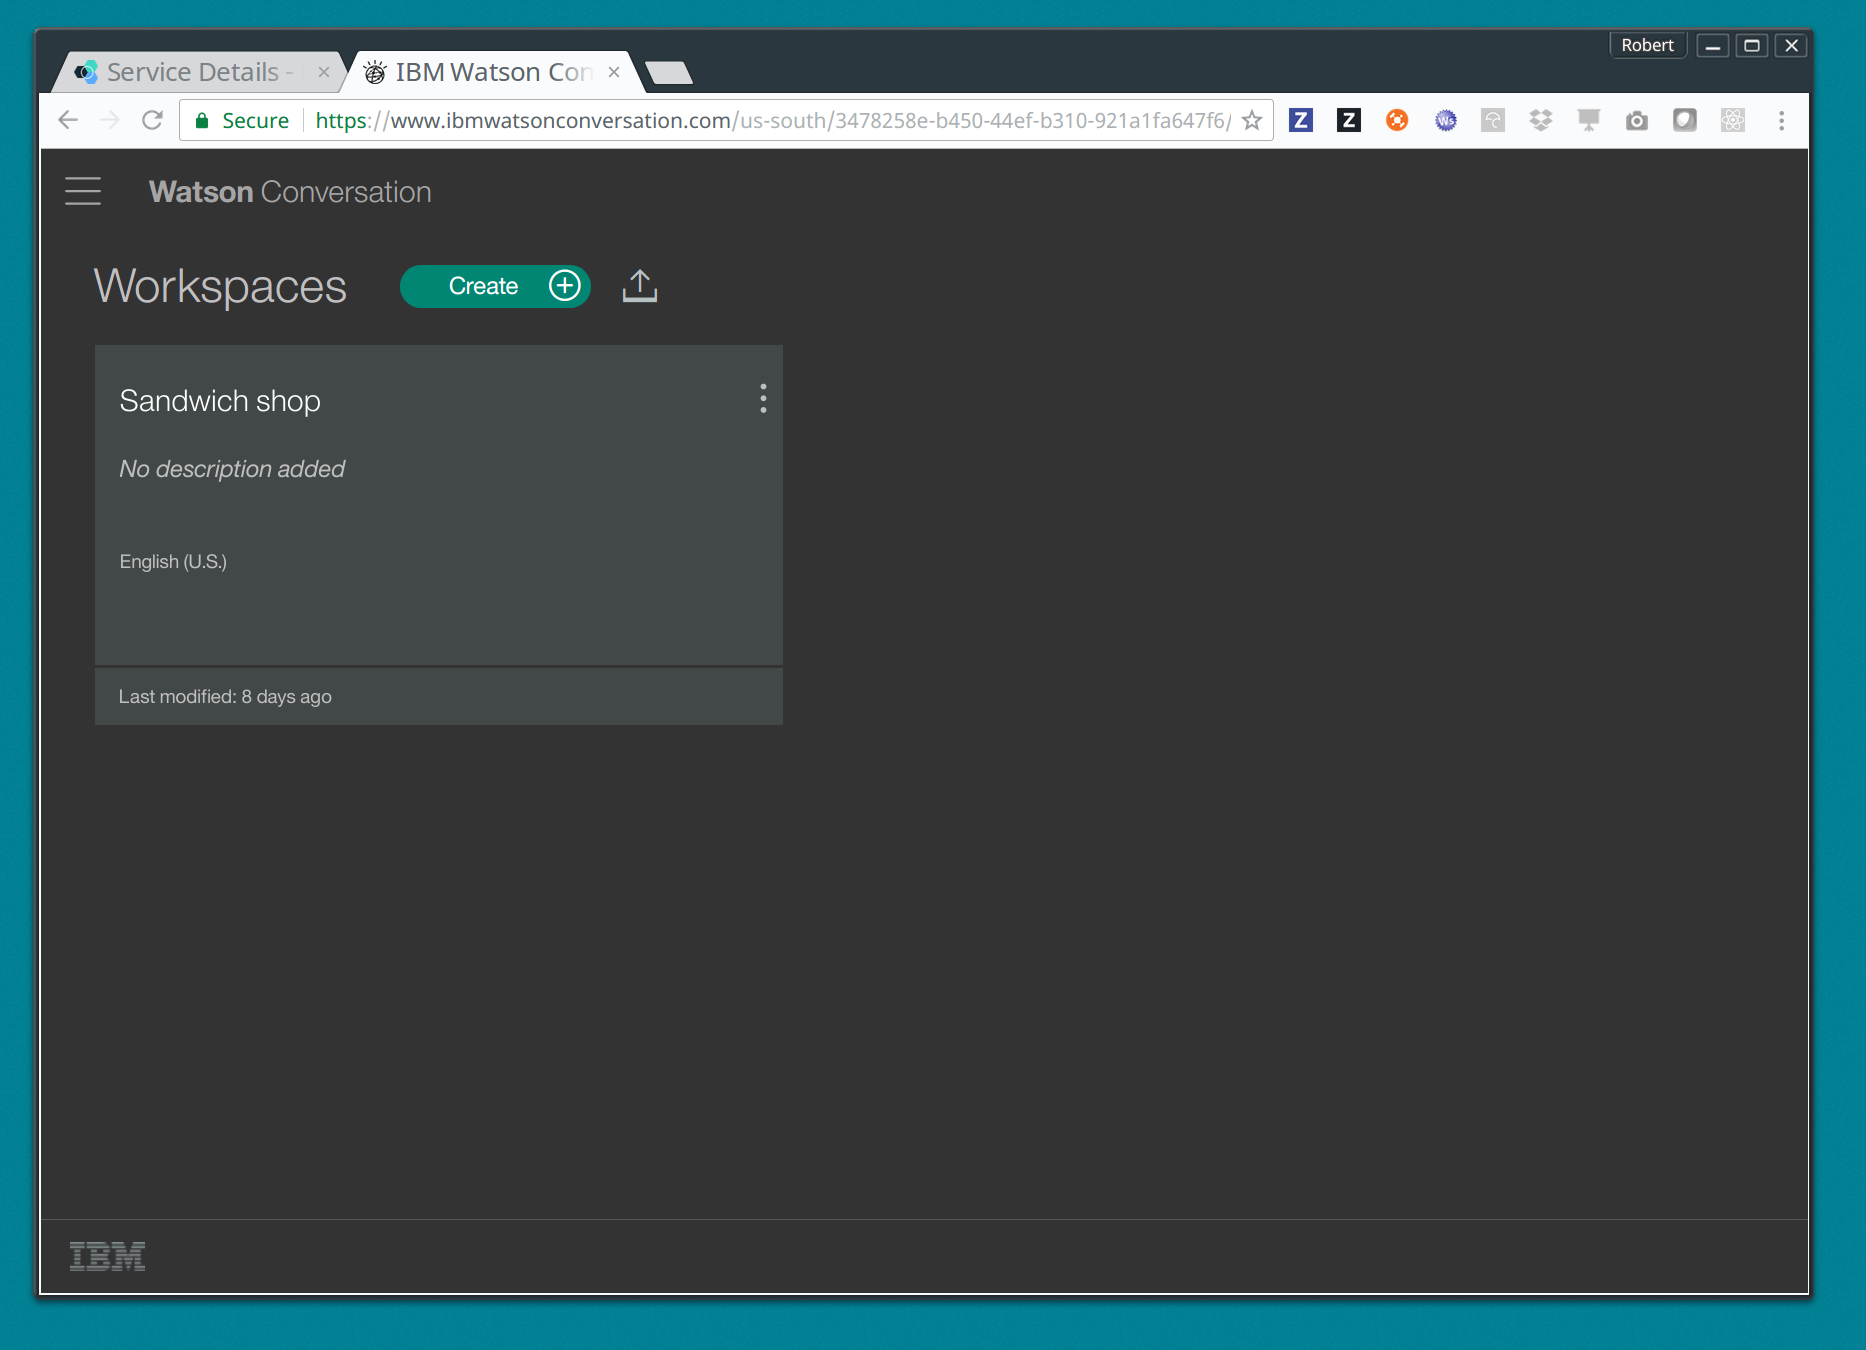Click the rounded square extension icon right of camera

pos(1685,121)
